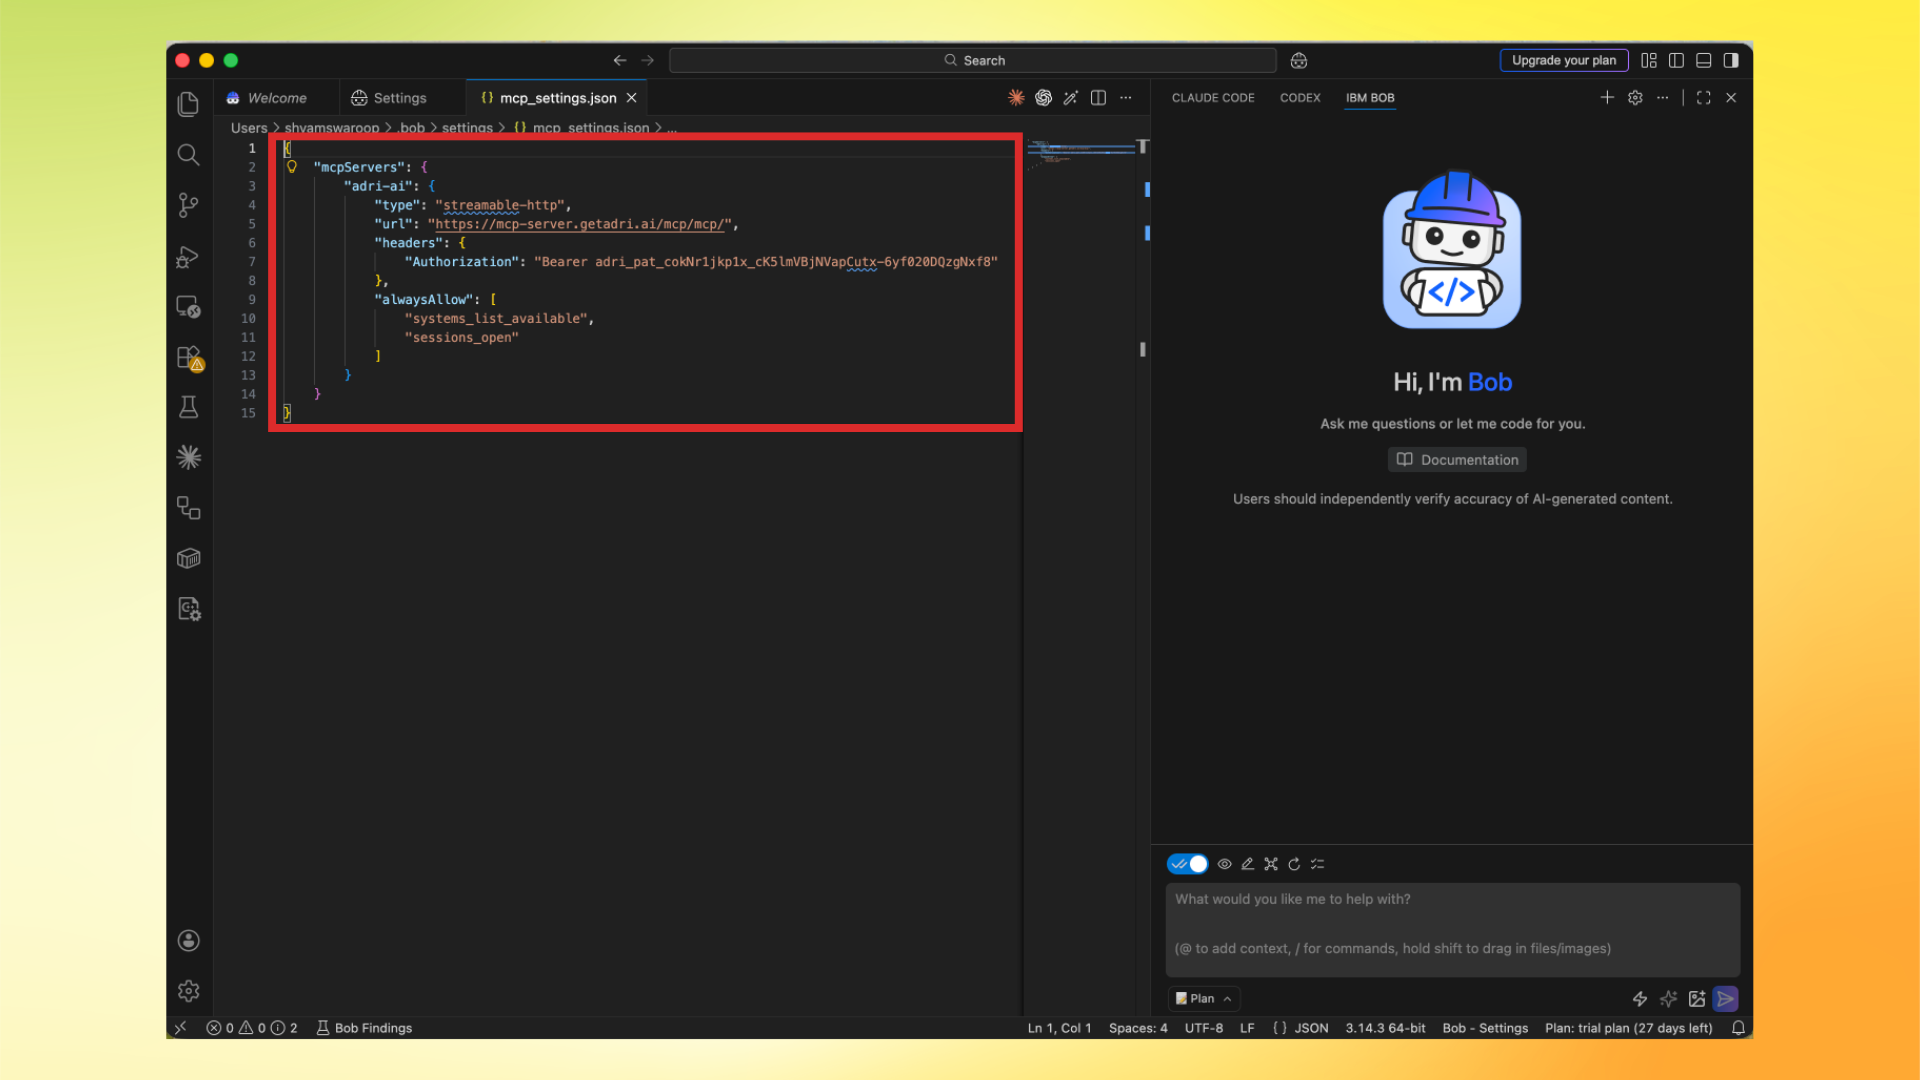The width and height of the screenshot is (1920, 1080).
Task: Click the Upgrade your plan button
Action: click(x=1564, y=60)
